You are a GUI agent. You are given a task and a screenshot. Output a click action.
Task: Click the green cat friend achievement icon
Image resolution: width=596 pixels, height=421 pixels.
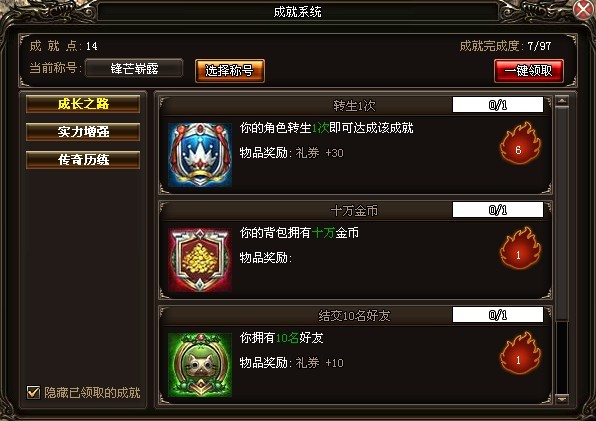point(200,365)
